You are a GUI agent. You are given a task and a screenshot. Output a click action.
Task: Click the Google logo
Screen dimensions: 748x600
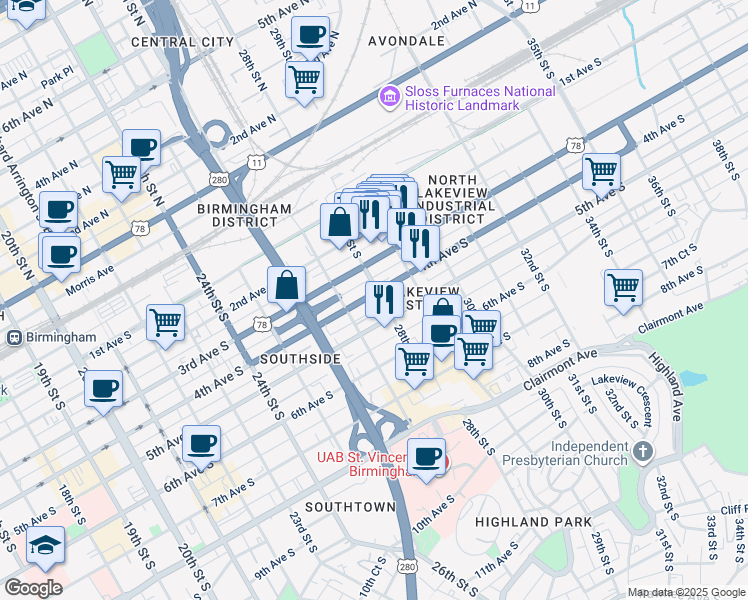click(x=33, y=588)
